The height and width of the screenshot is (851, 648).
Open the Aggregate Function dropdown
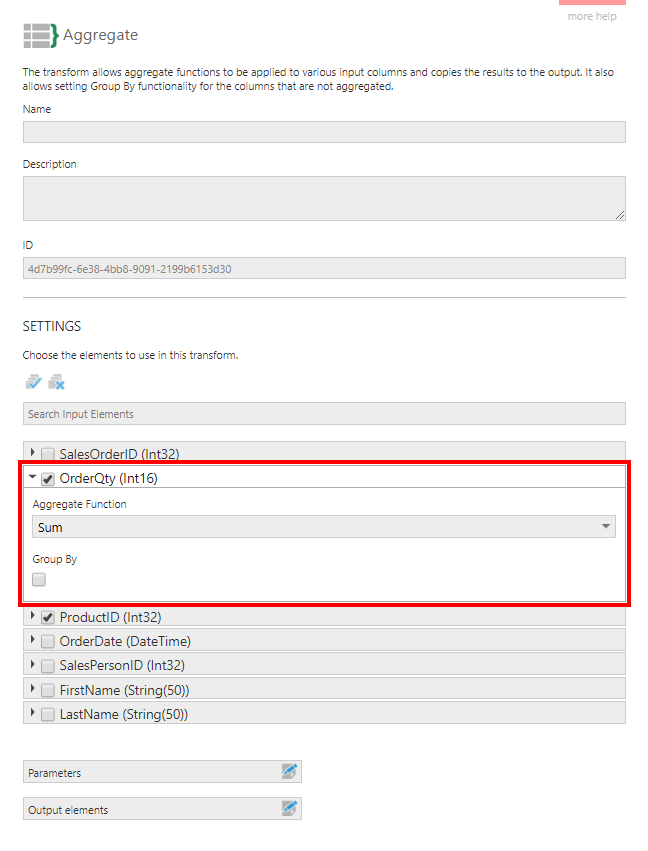323,527
